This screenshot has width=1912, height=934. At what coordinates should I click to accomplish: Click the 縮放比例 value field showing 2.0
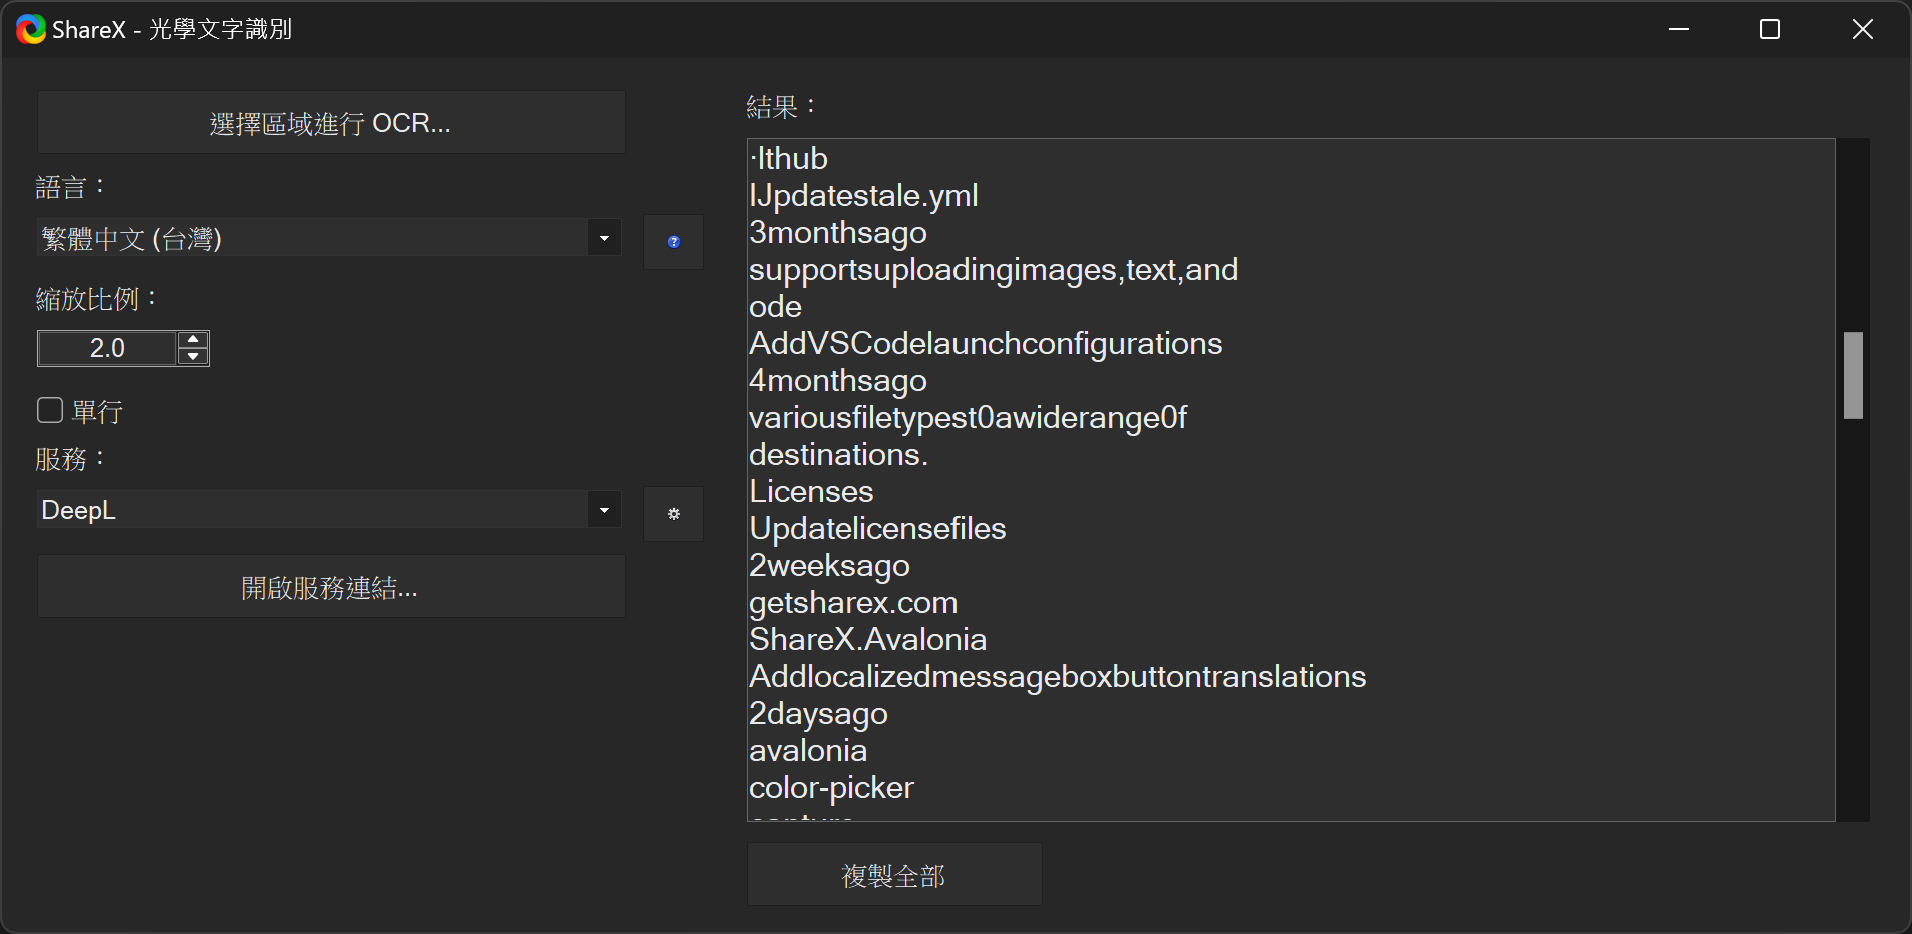point(107,348)
